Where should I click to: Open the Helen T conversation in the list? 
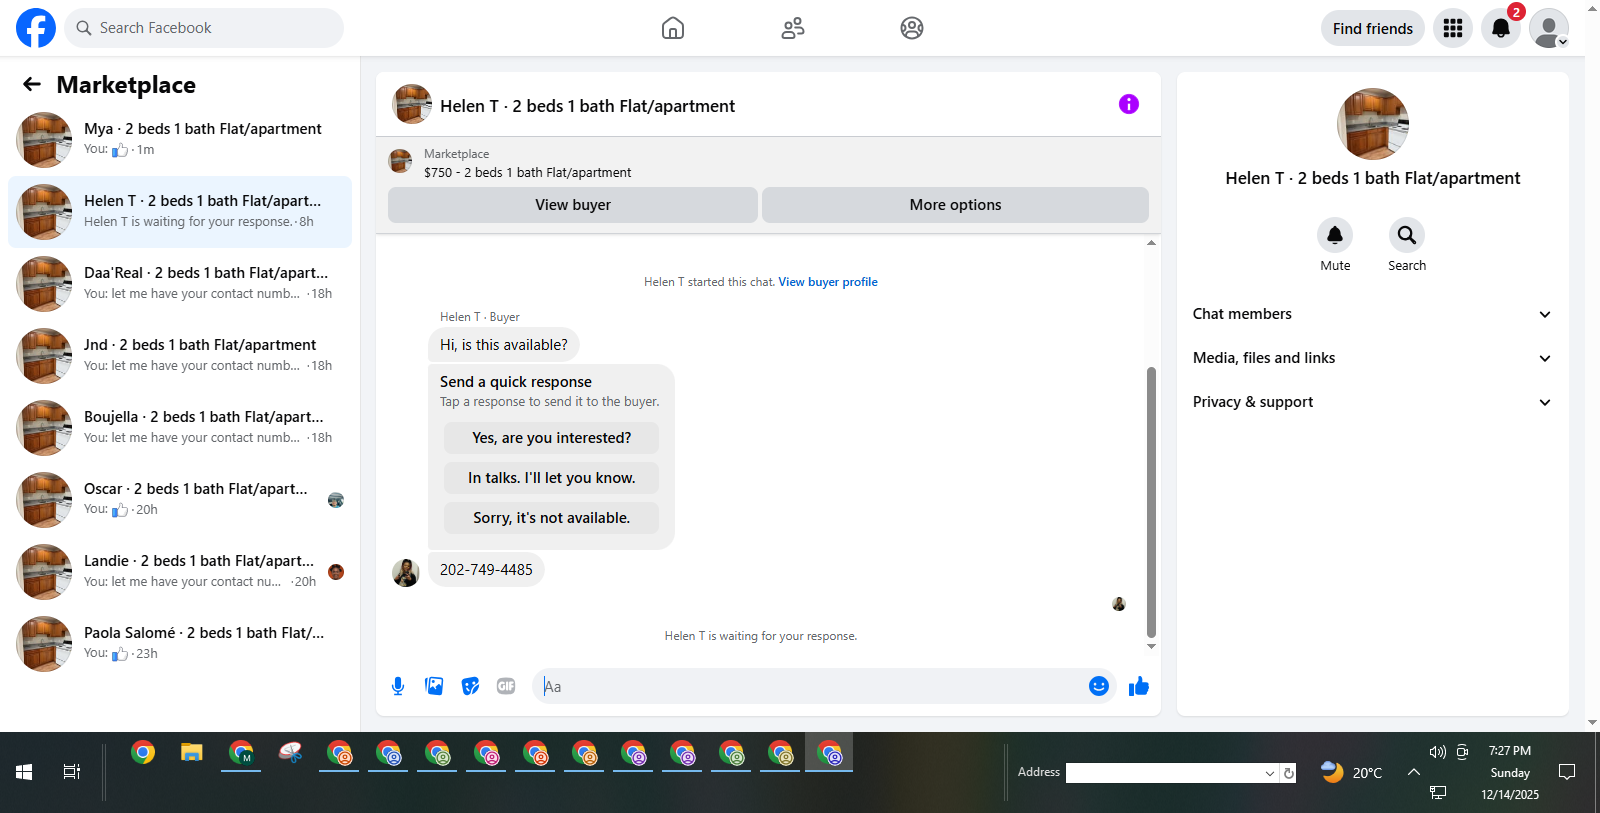(180, 212)
